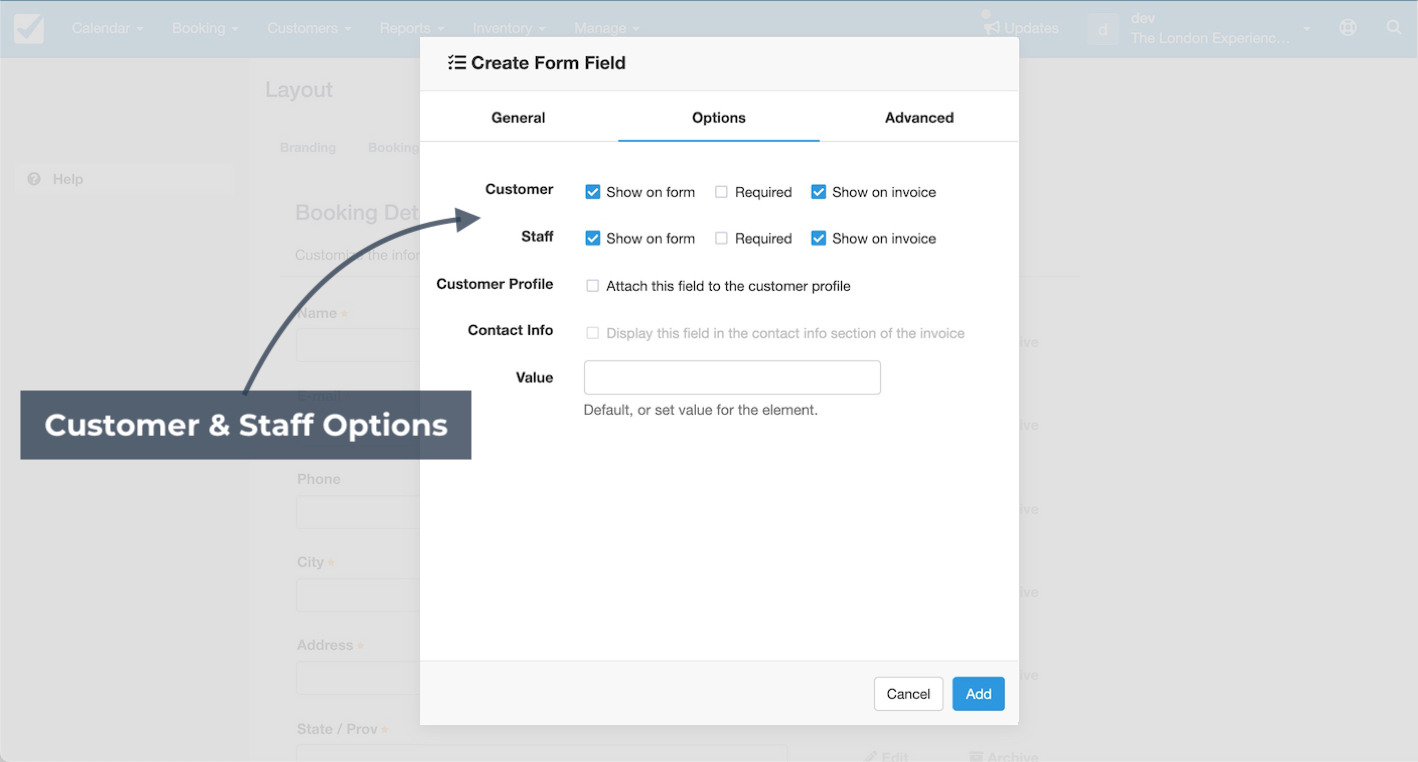1418x762 pixels.
Task: Toggle Customer Show on invoice checkbox
Action: (x=819, y=192)
